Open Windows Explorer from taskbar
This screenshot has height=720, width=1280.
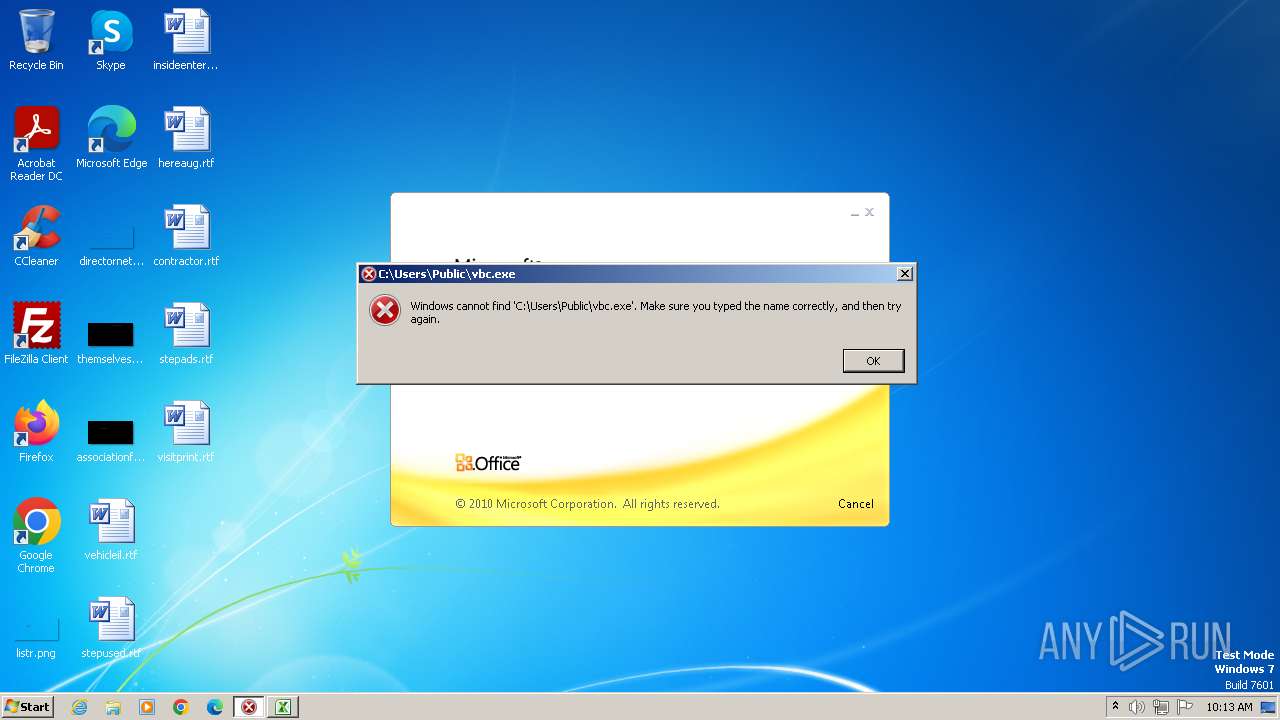(x=113, y=707)
